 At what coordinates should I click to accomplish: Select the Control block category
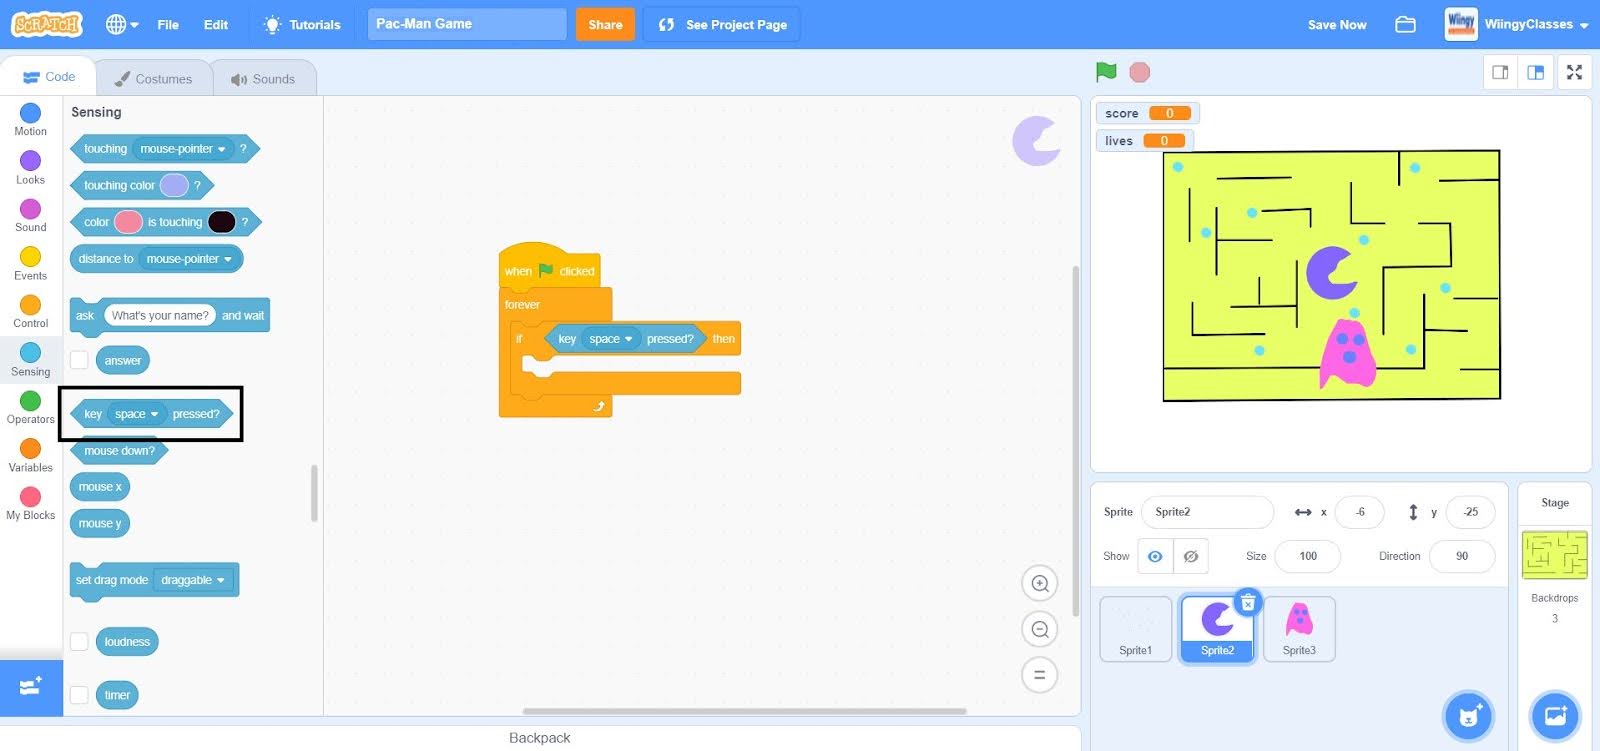point(30,312)
